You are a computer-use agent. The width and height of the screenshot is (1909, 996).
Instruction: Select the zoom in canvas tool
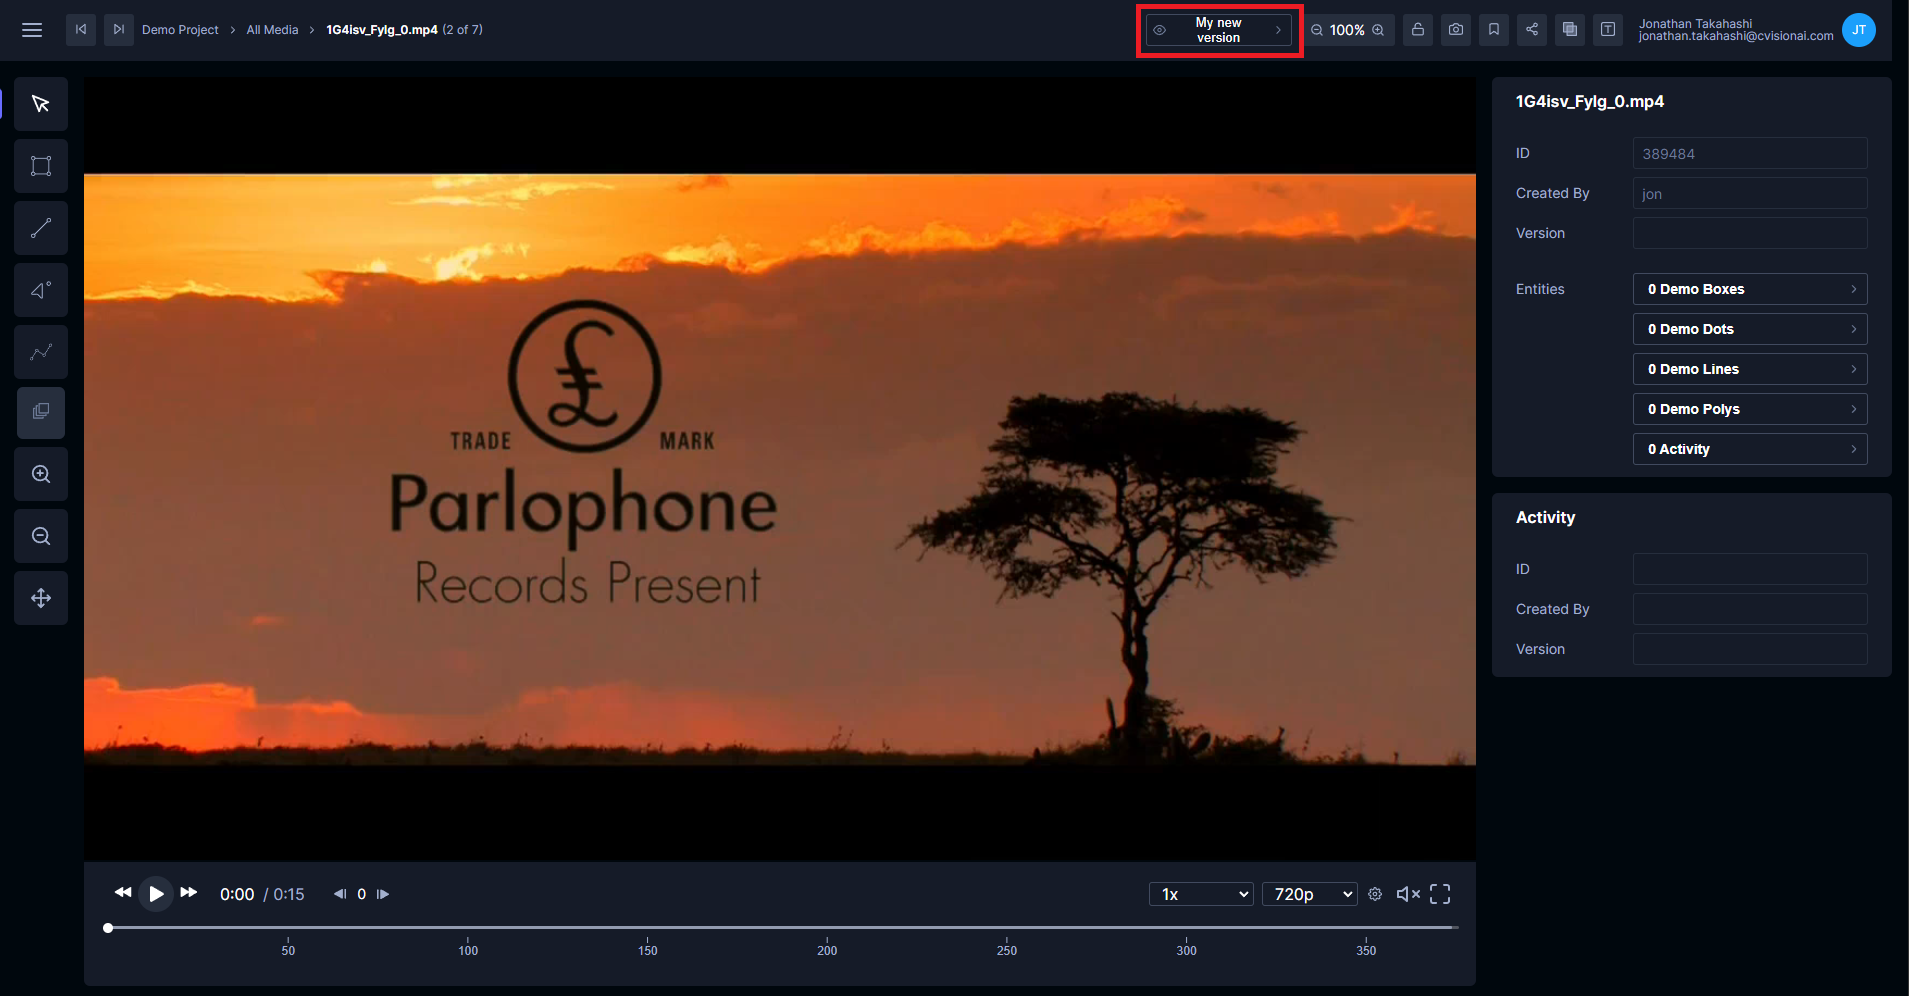tap(41, 474)
